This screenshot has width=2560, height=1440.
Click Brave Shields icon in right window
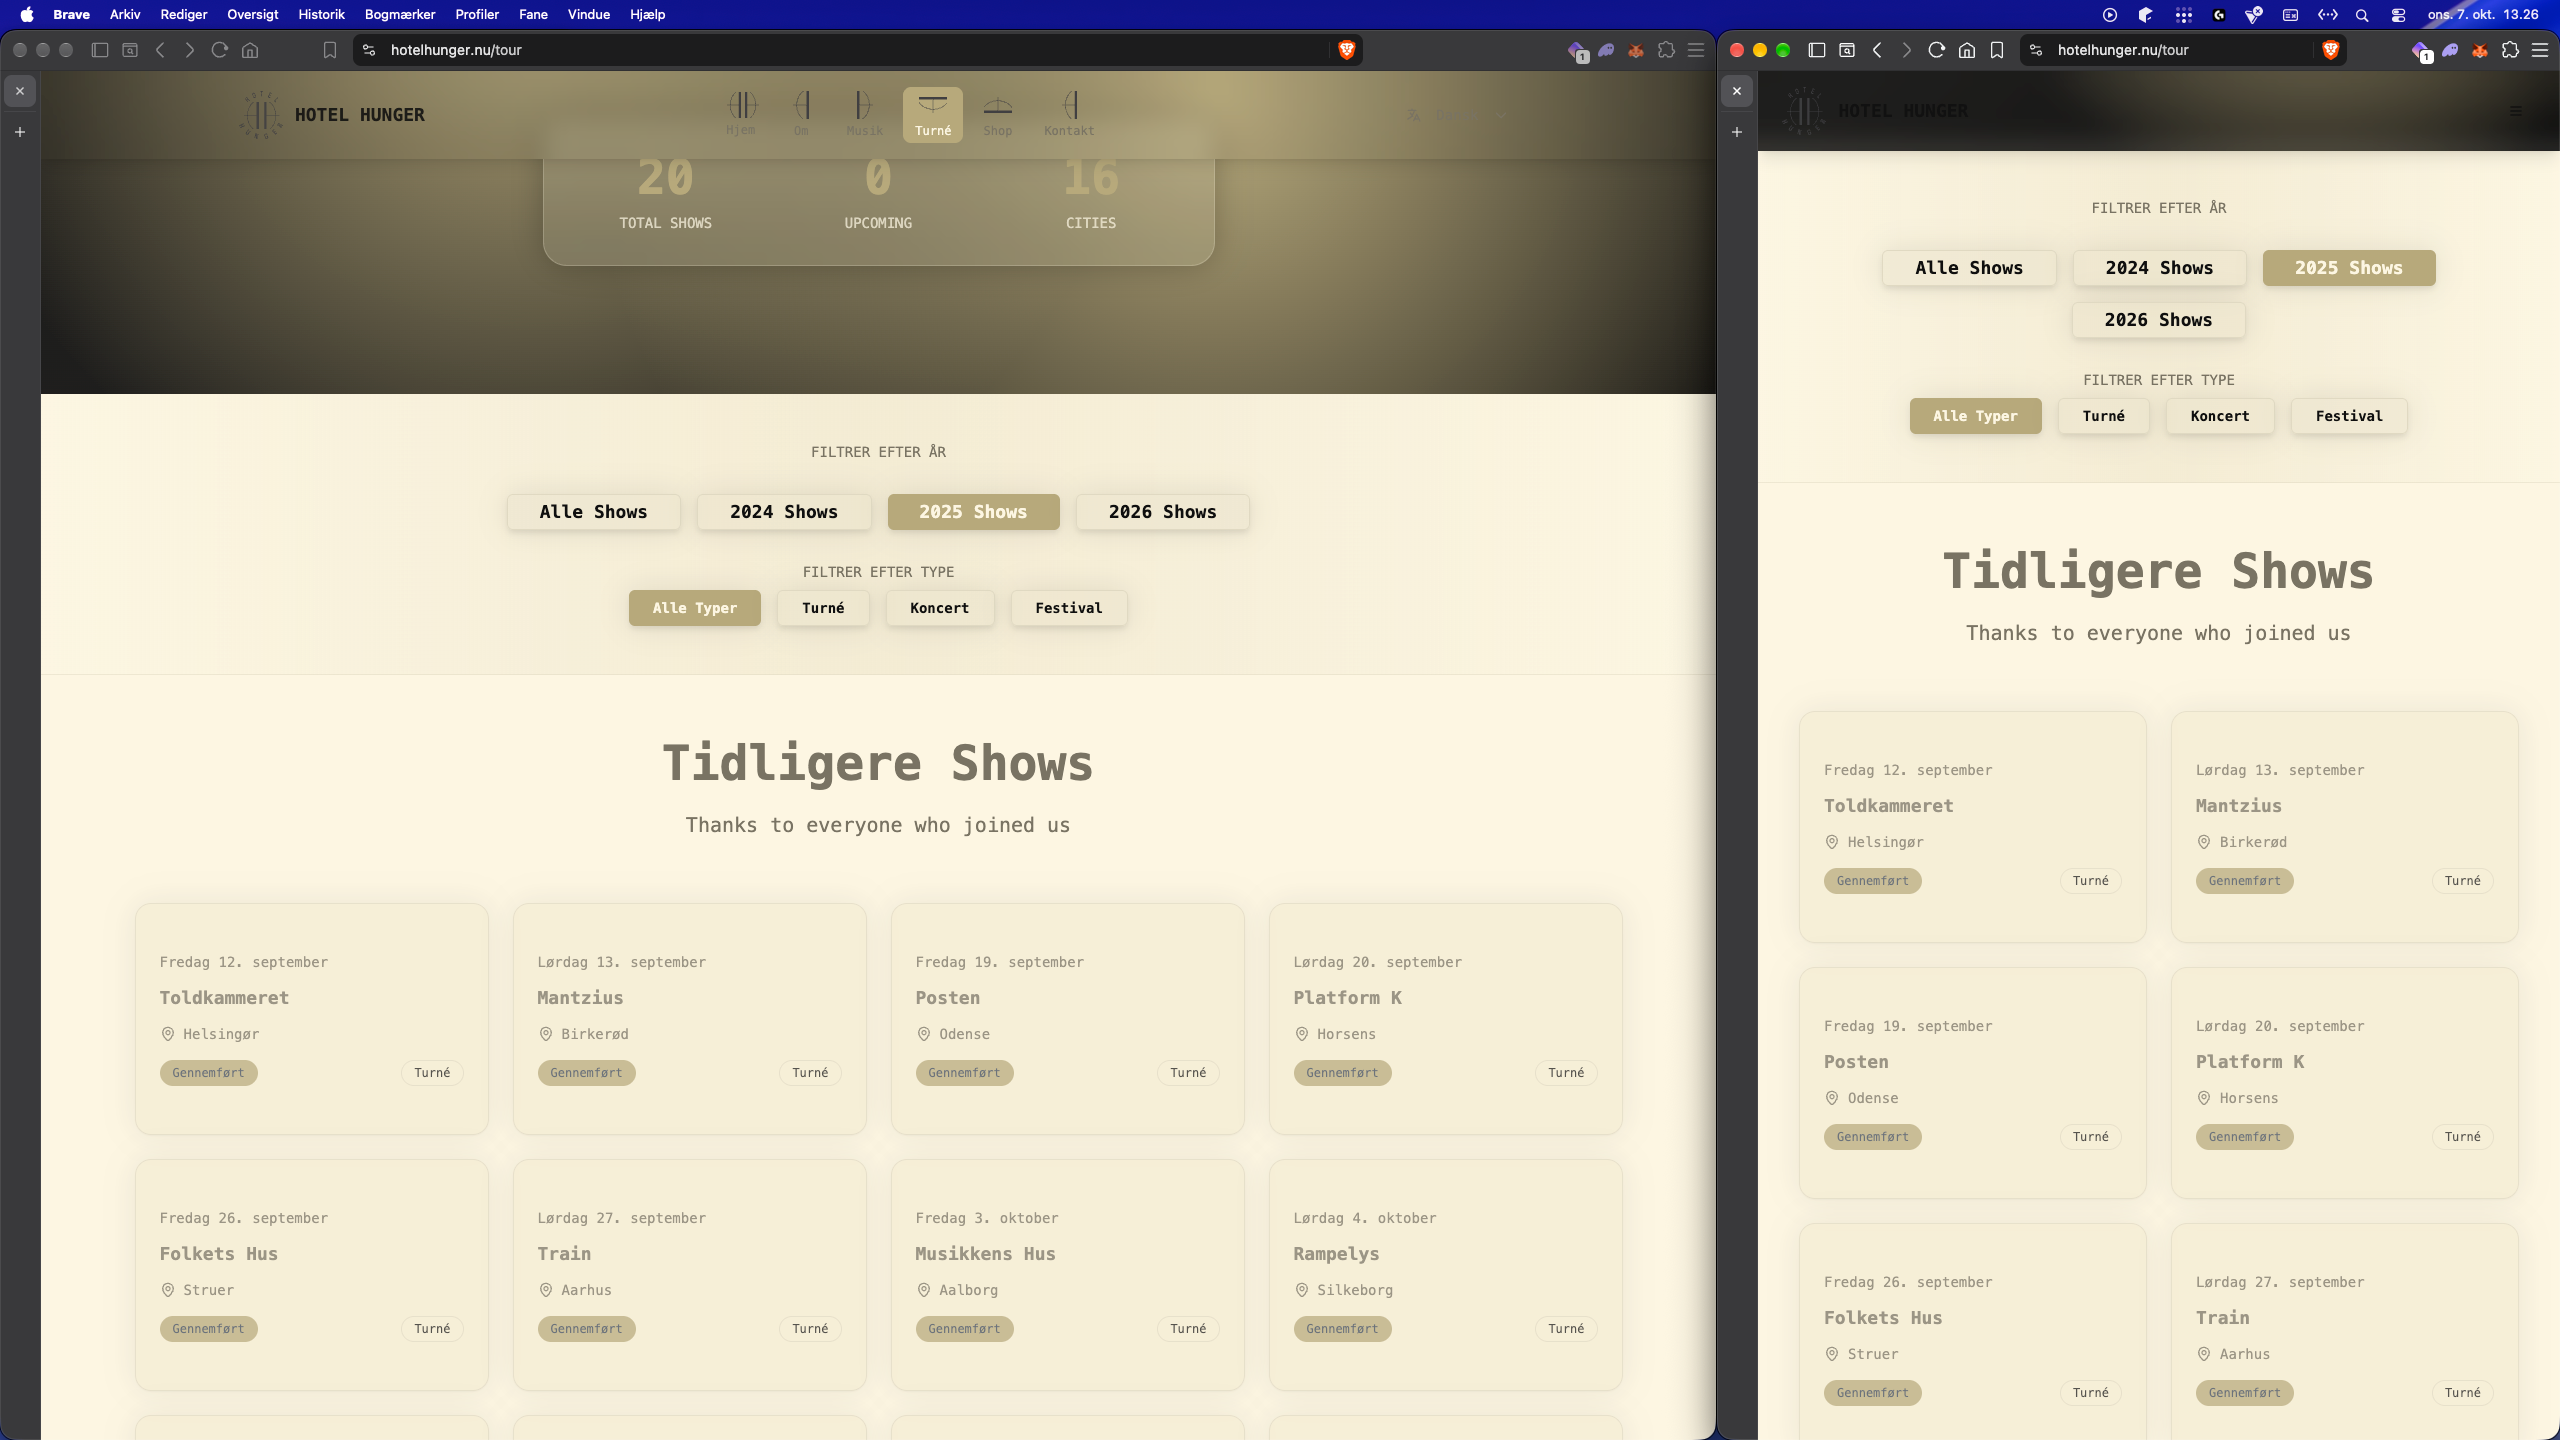2331,50
